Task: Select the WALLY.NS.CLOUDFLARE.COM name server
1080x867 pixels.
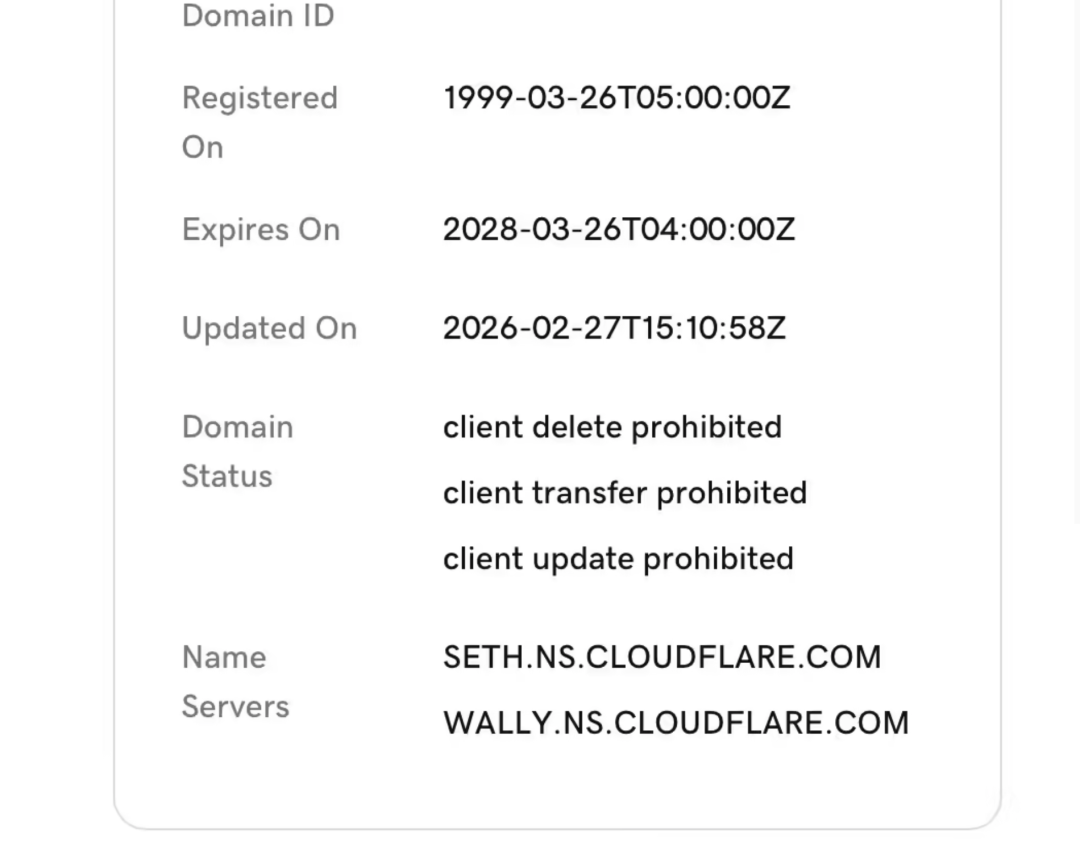Action: point(676,723)
